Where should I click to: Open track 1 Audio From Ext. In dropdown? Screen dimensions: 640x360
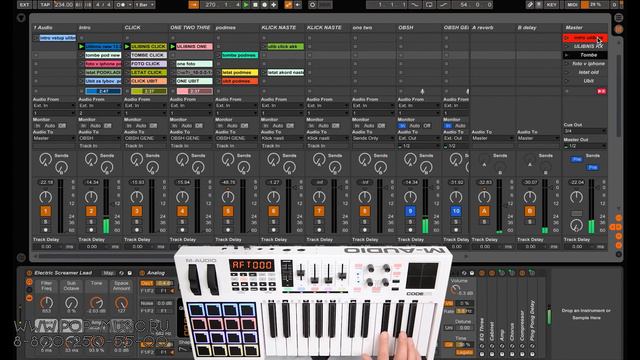54,106
